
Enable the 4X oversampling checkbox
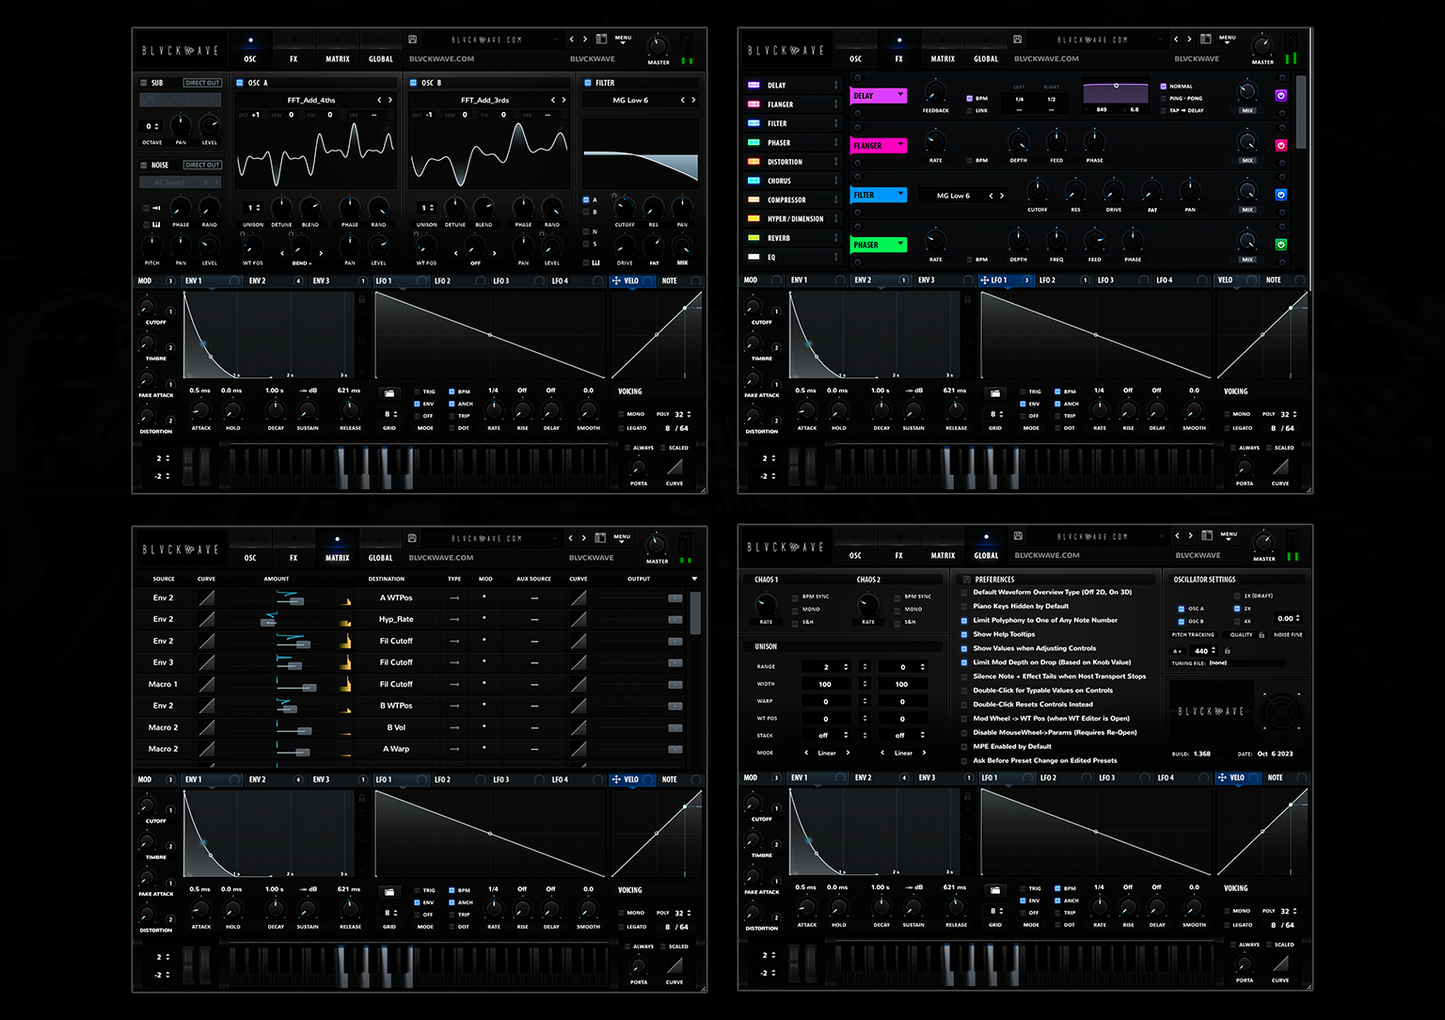(1237, 621)
